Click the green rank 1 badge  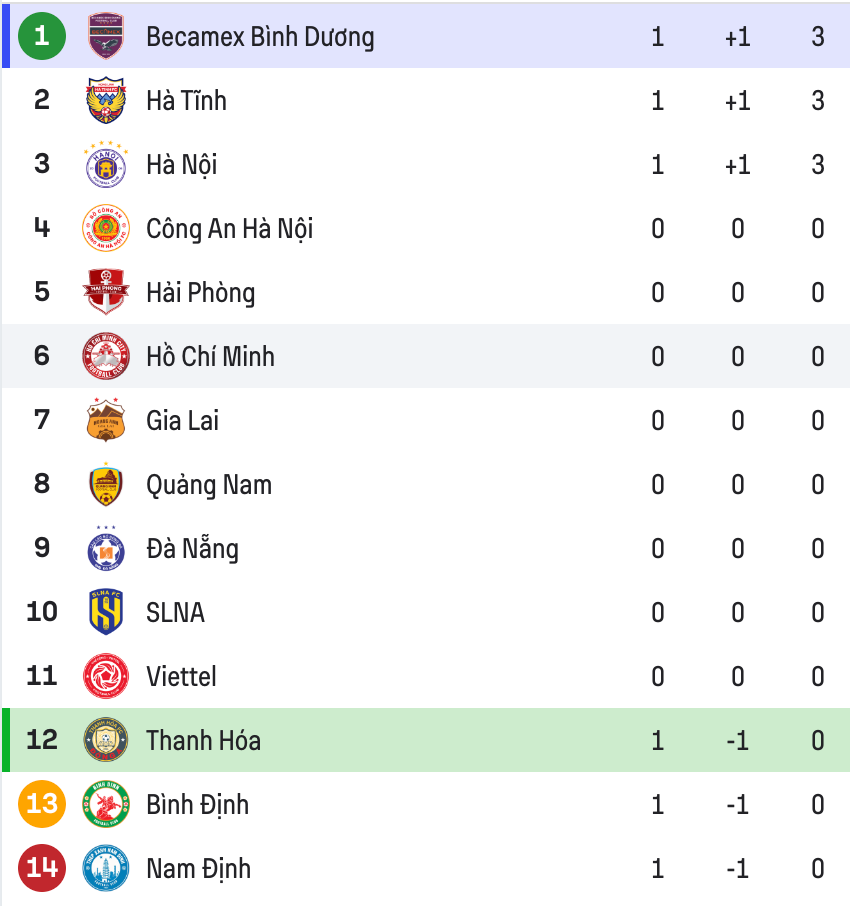pyautogui.click(x=42, y=36)
